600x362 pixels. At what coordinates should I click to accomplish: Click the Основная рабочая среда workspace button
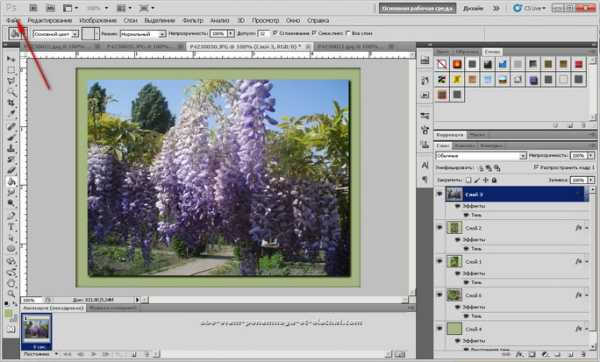tap(417, 8)
